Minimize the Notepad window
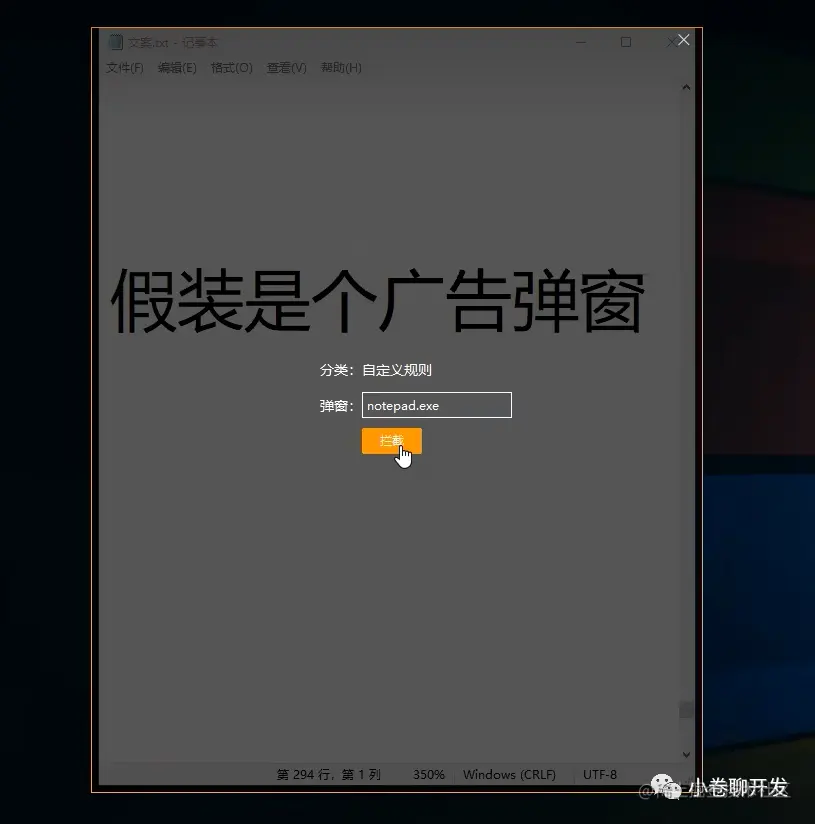This screenshot has height=824, width=815. pyautogui.click(x=581, y=42)
